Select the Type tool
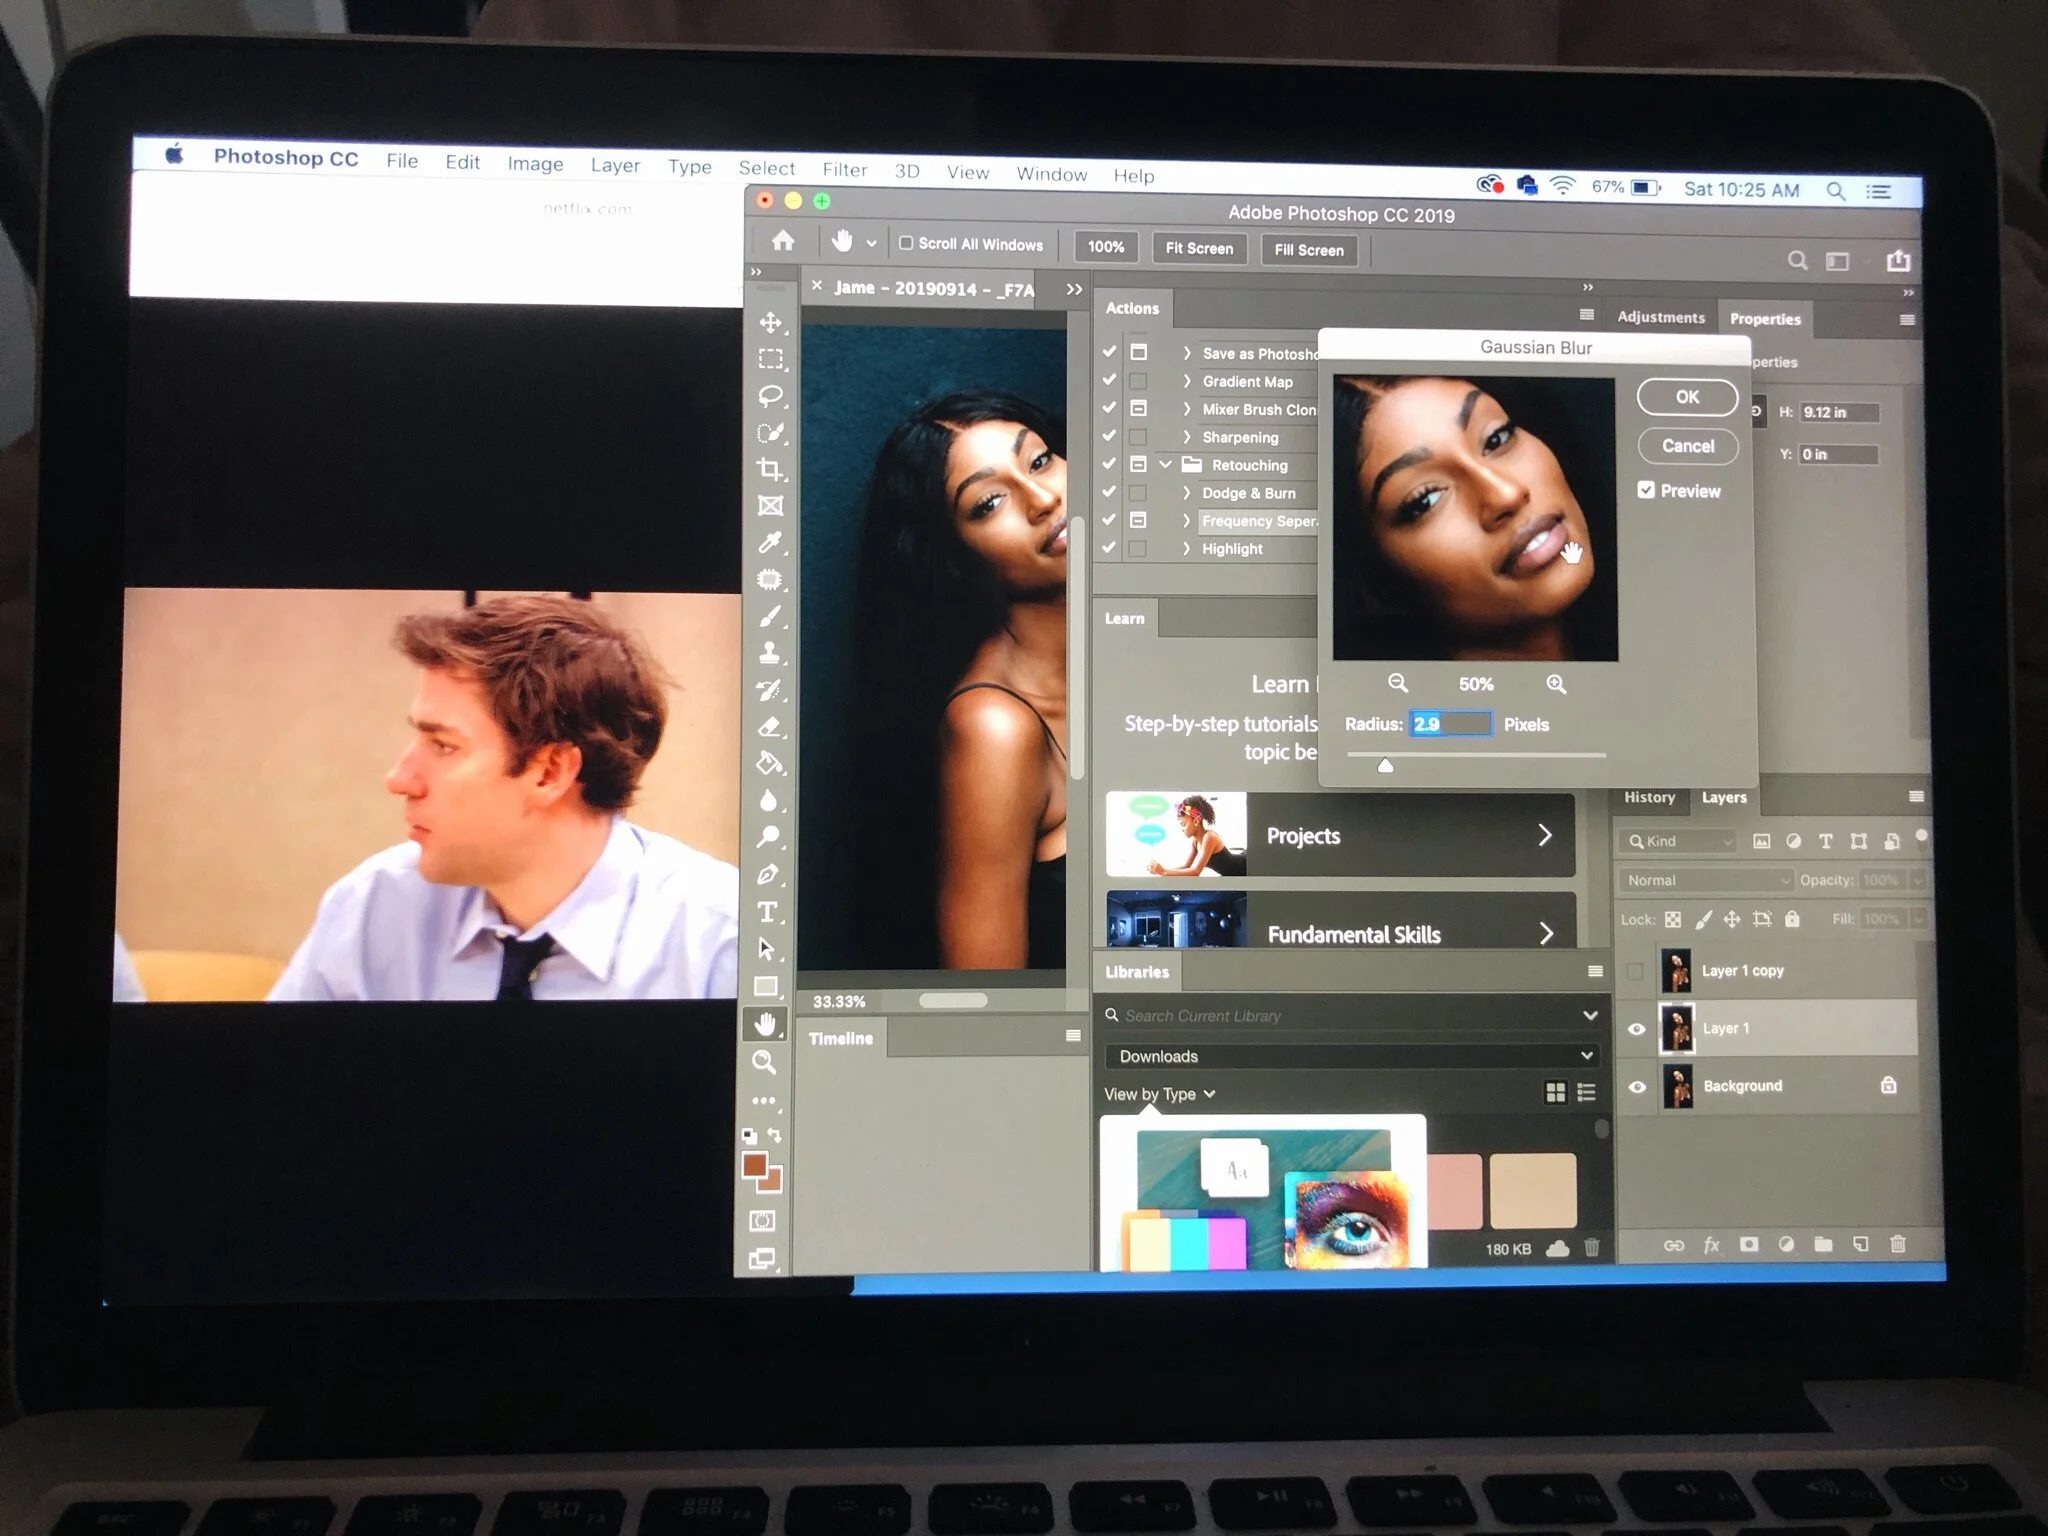2048x1536 pixels. tap(767, 912)
